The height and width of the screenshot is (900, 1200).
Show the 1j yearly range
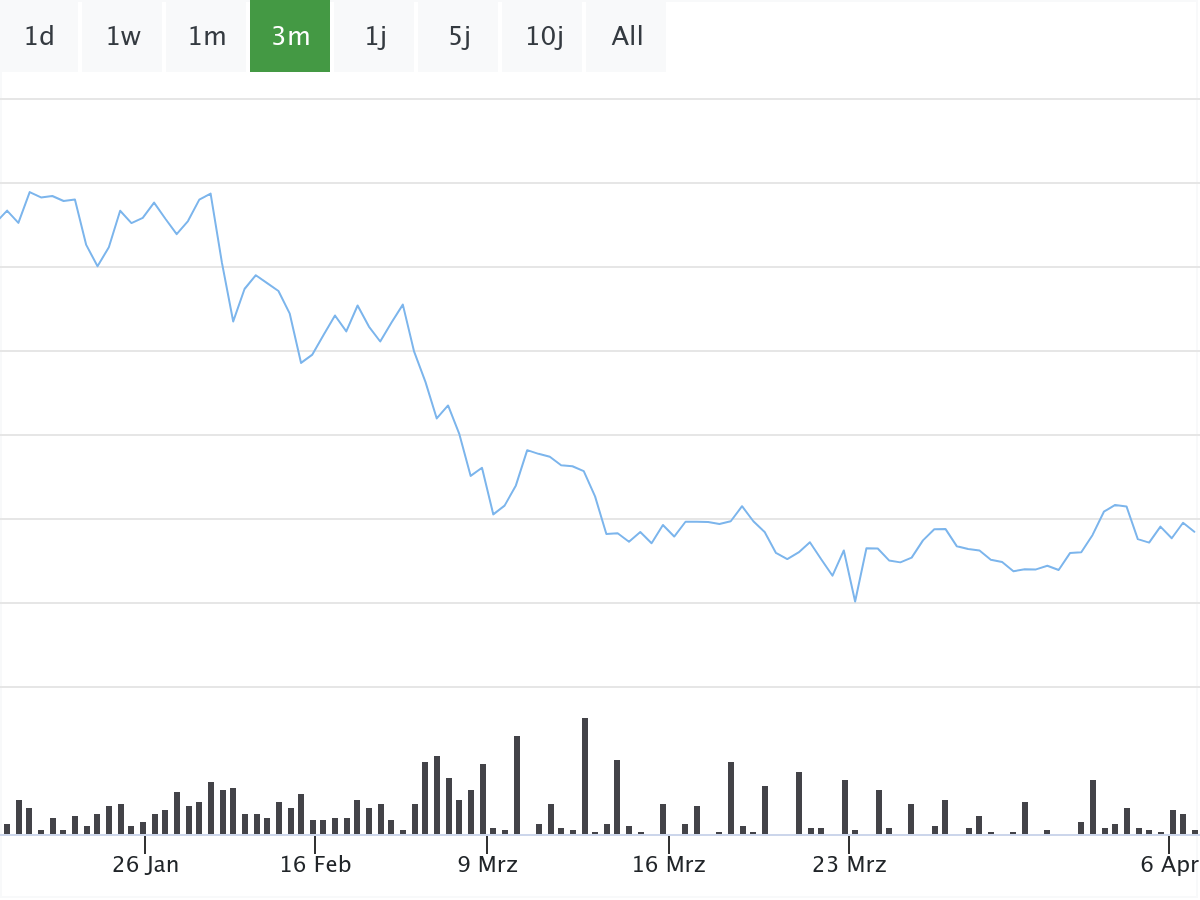pos(375,37)
